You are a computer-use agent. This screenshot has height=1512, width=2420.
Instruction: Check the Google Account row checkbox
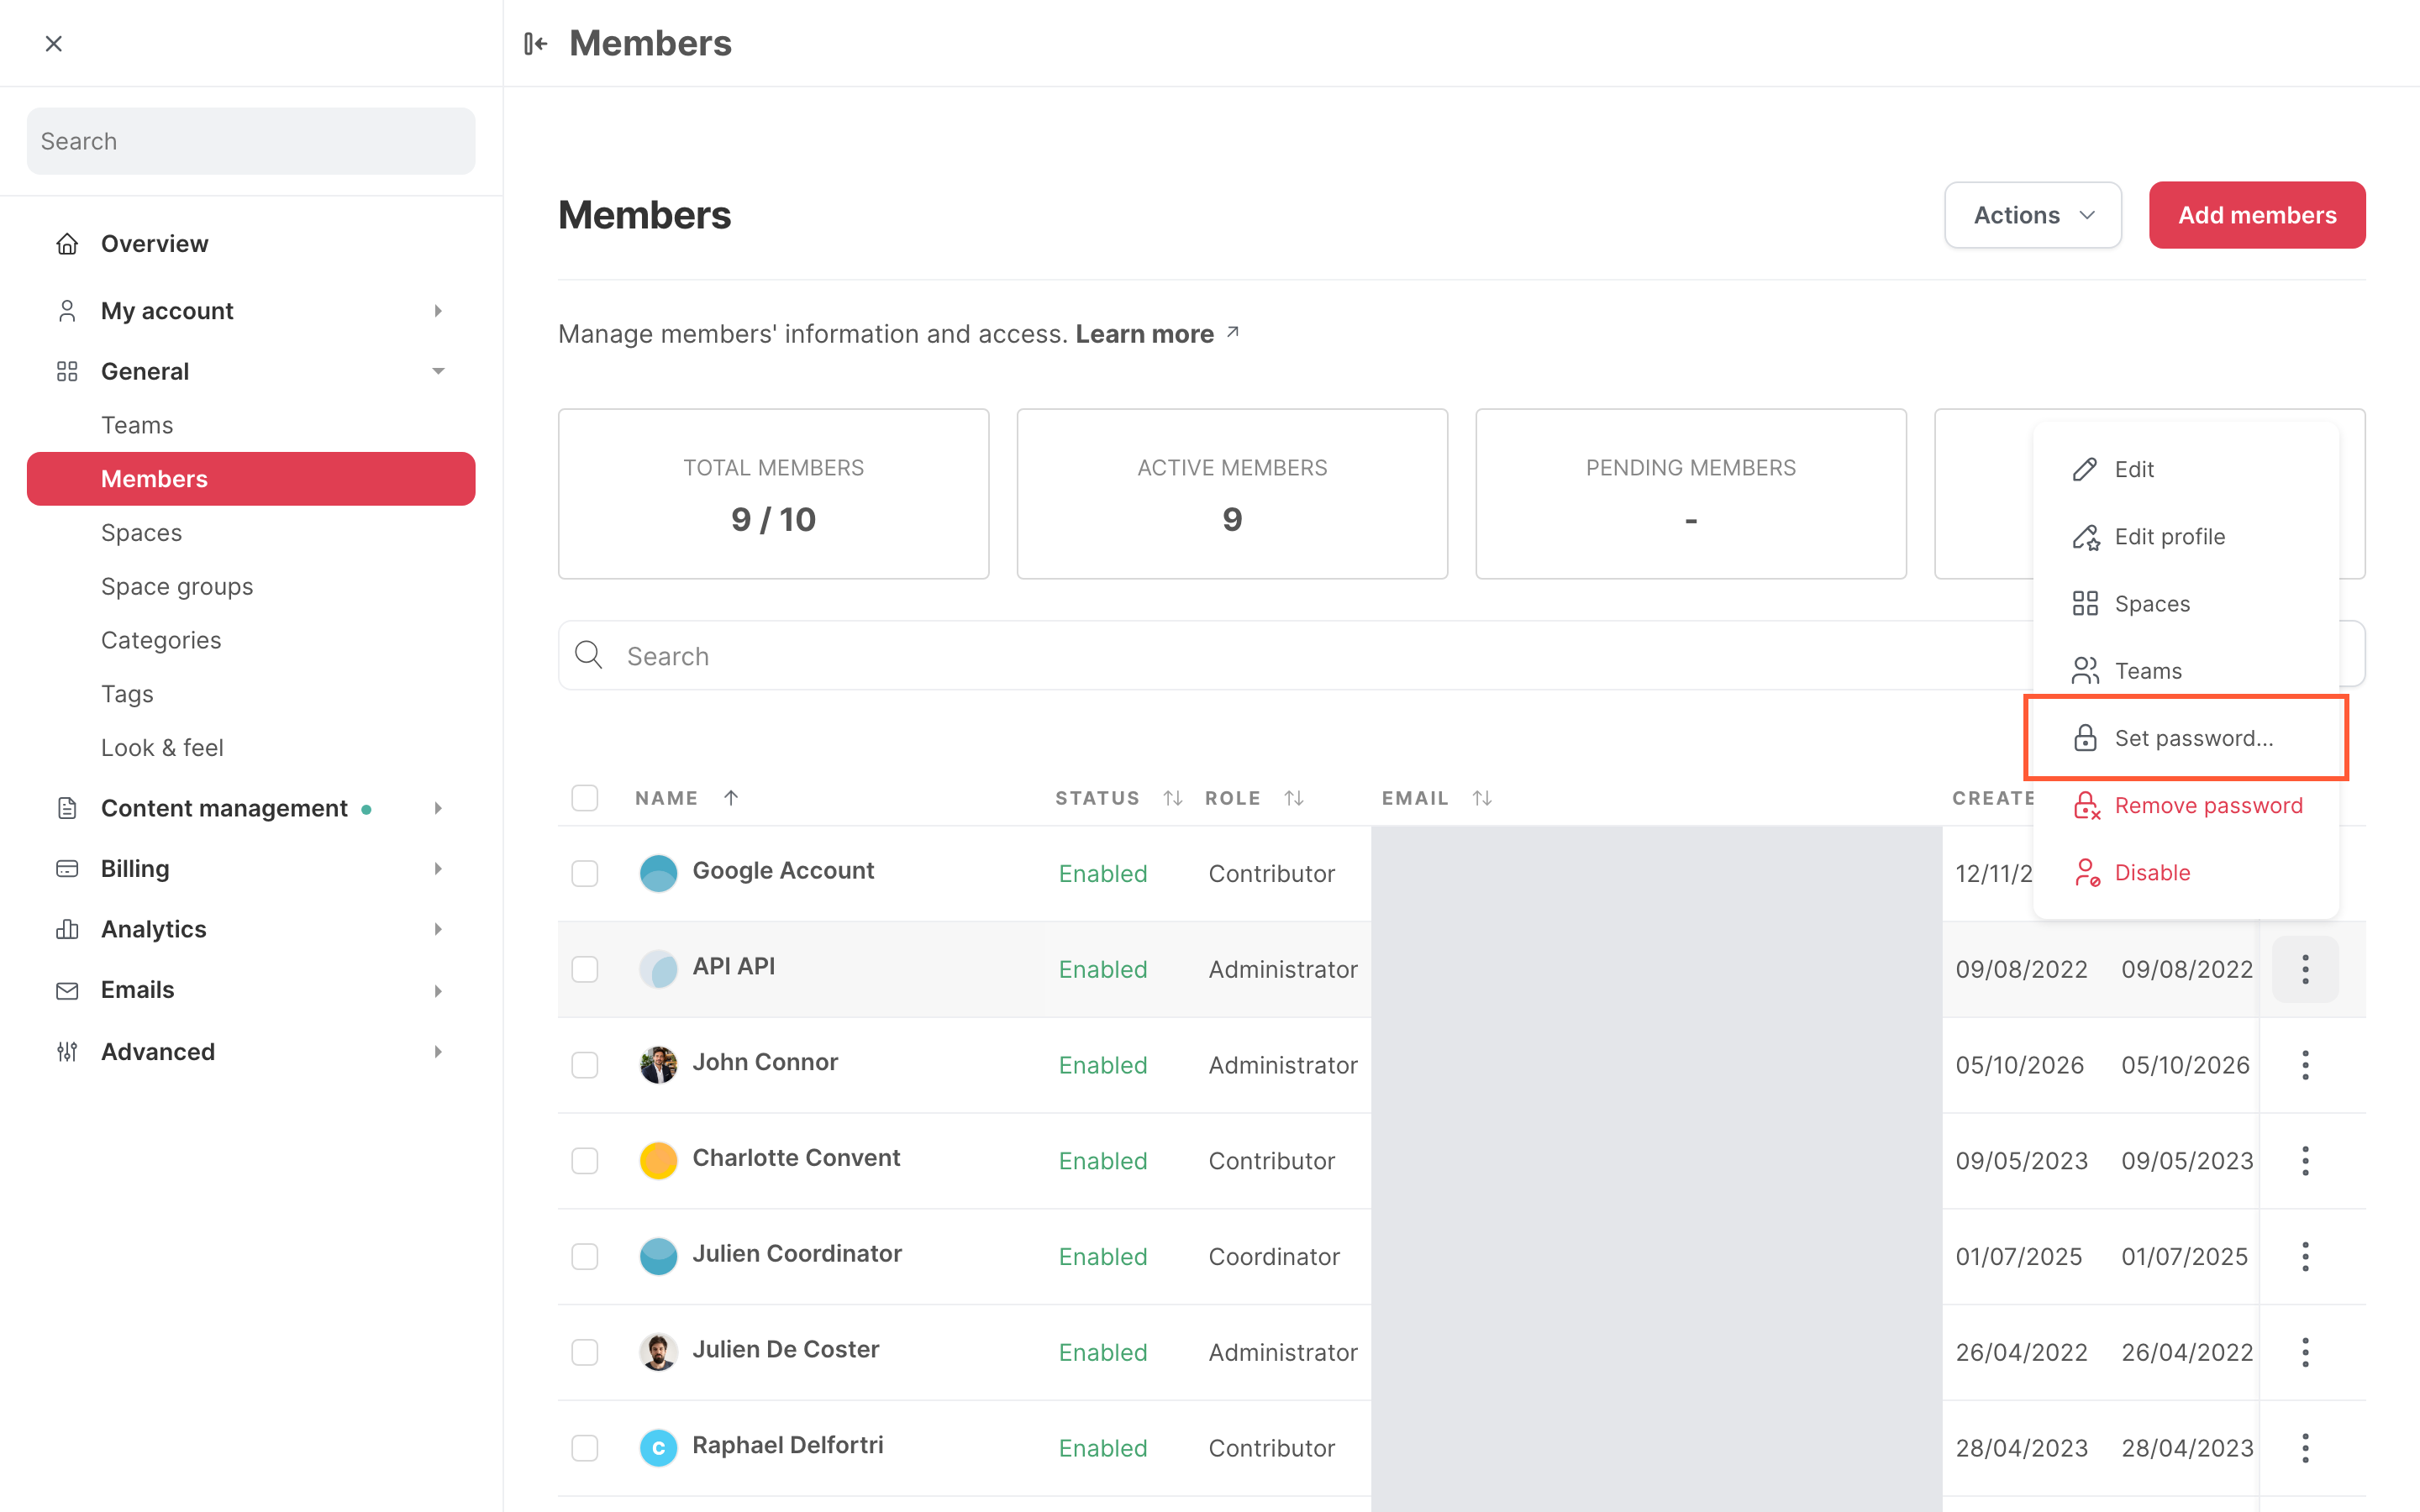pyautogui.click(x=585, y=873)
